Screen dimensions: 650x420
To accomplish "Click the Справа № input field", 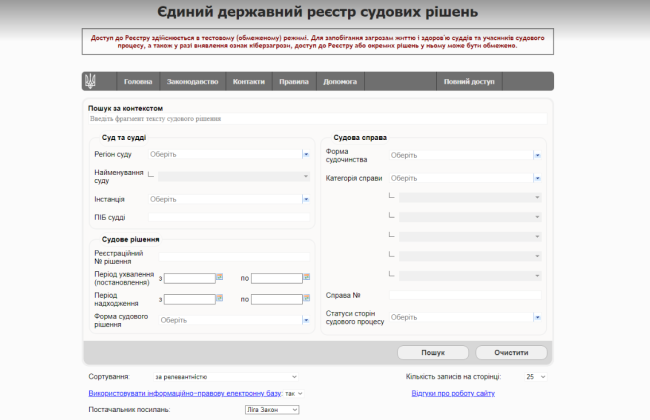I will [465, 295].
